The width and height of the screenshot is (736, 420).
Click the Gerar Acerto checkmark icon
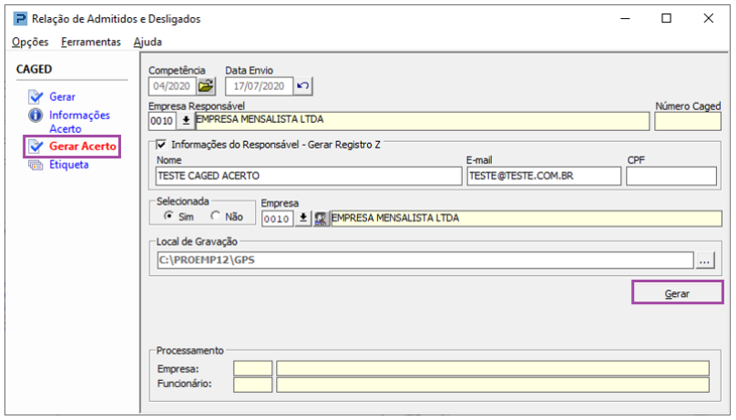(36, 146)
